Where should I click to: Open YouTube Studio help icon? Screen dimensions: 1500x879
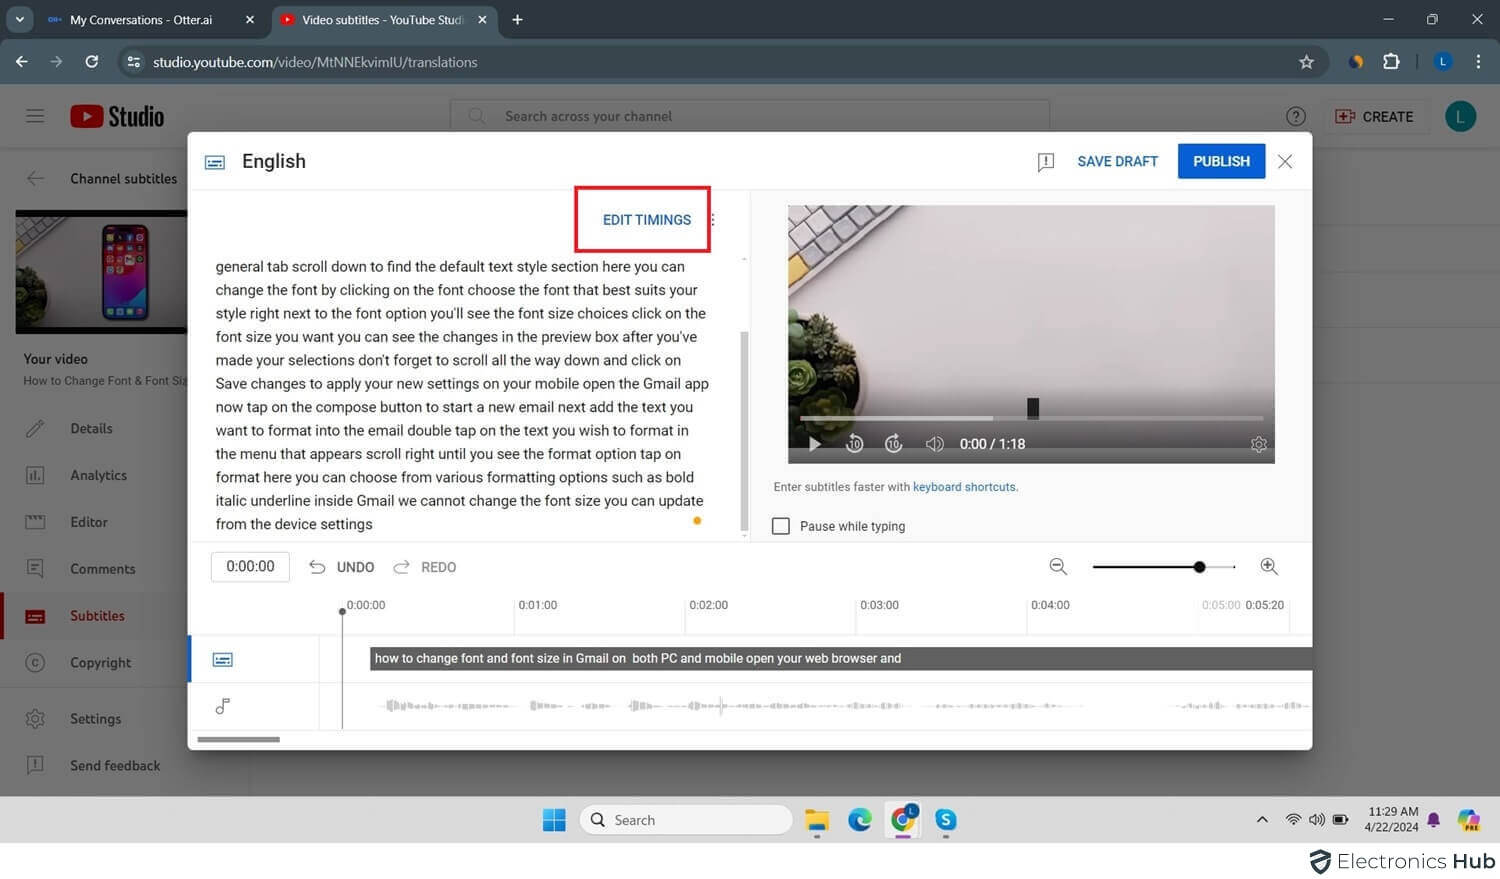pos(1295,117)
